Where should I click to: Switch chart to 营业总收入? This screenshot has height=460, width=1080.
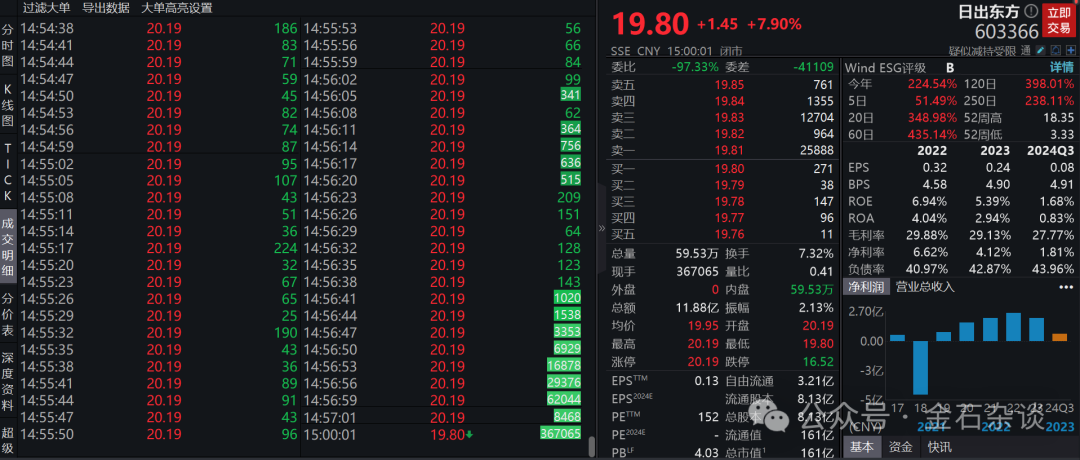click(925, 287)
